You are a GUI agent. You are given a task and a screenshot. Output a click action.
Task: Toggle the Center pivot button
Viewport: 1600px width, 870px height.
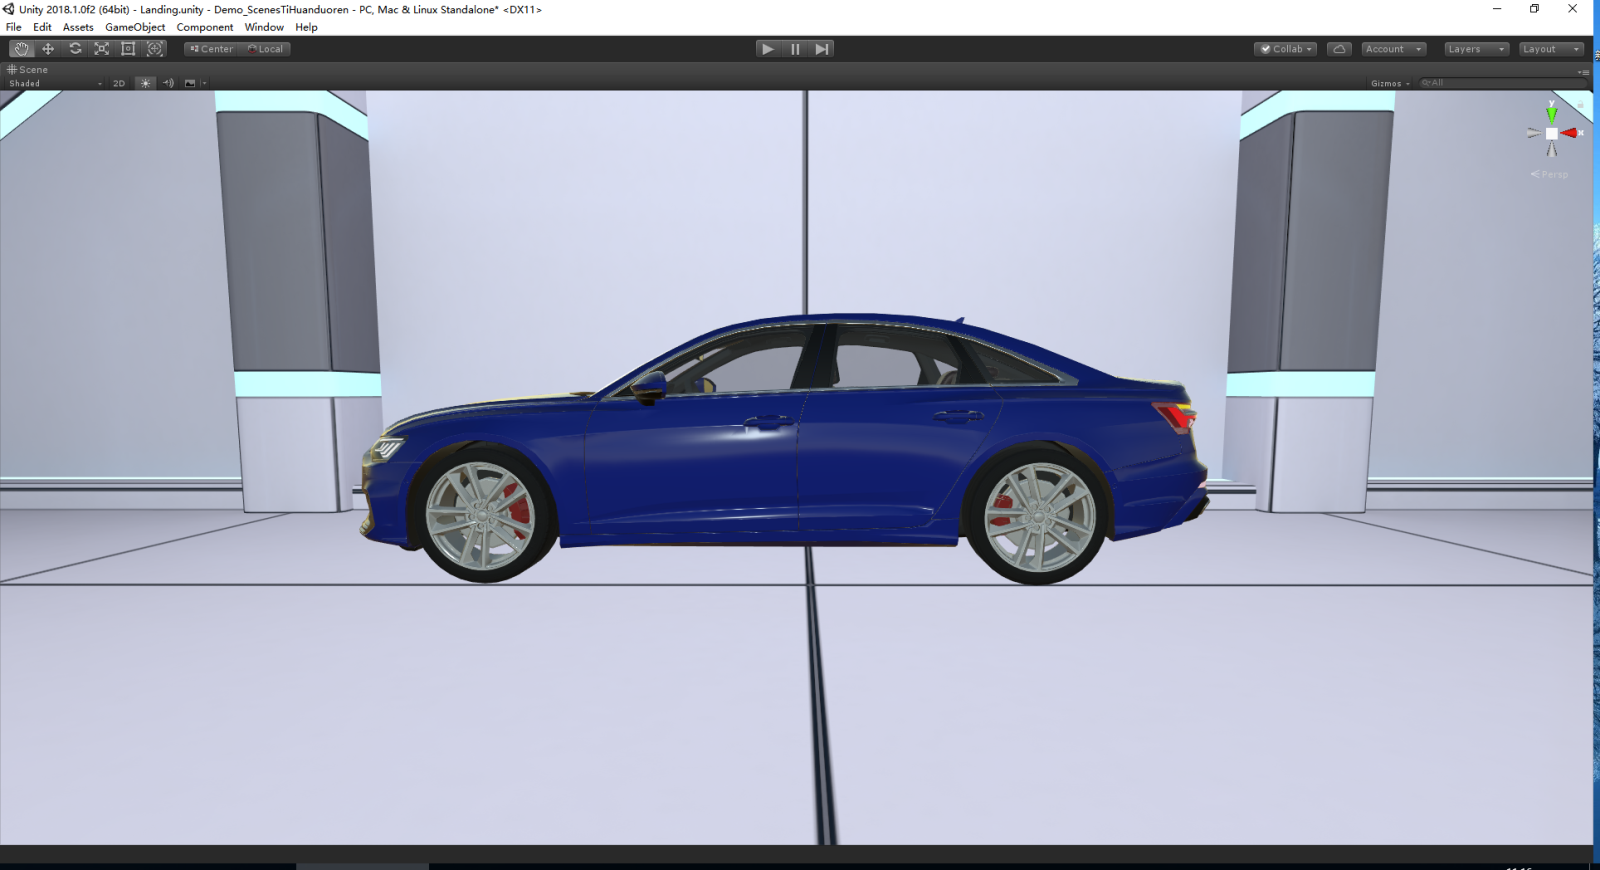point(211,49)
